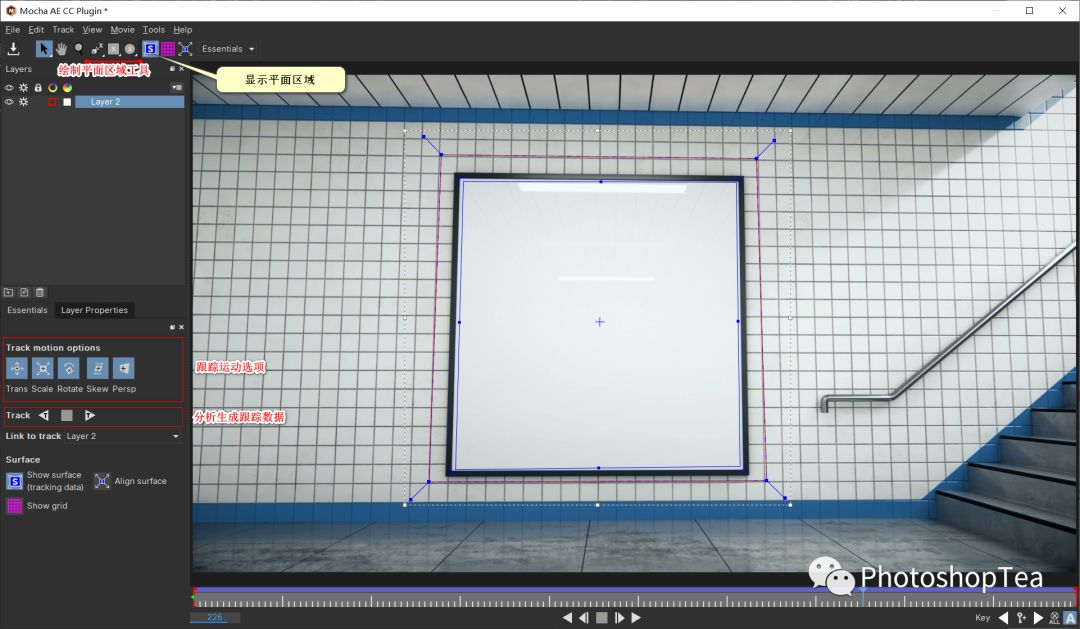Select the ellipse X-Spline shape tool
Screen dimensions: 1080x629
130,49
